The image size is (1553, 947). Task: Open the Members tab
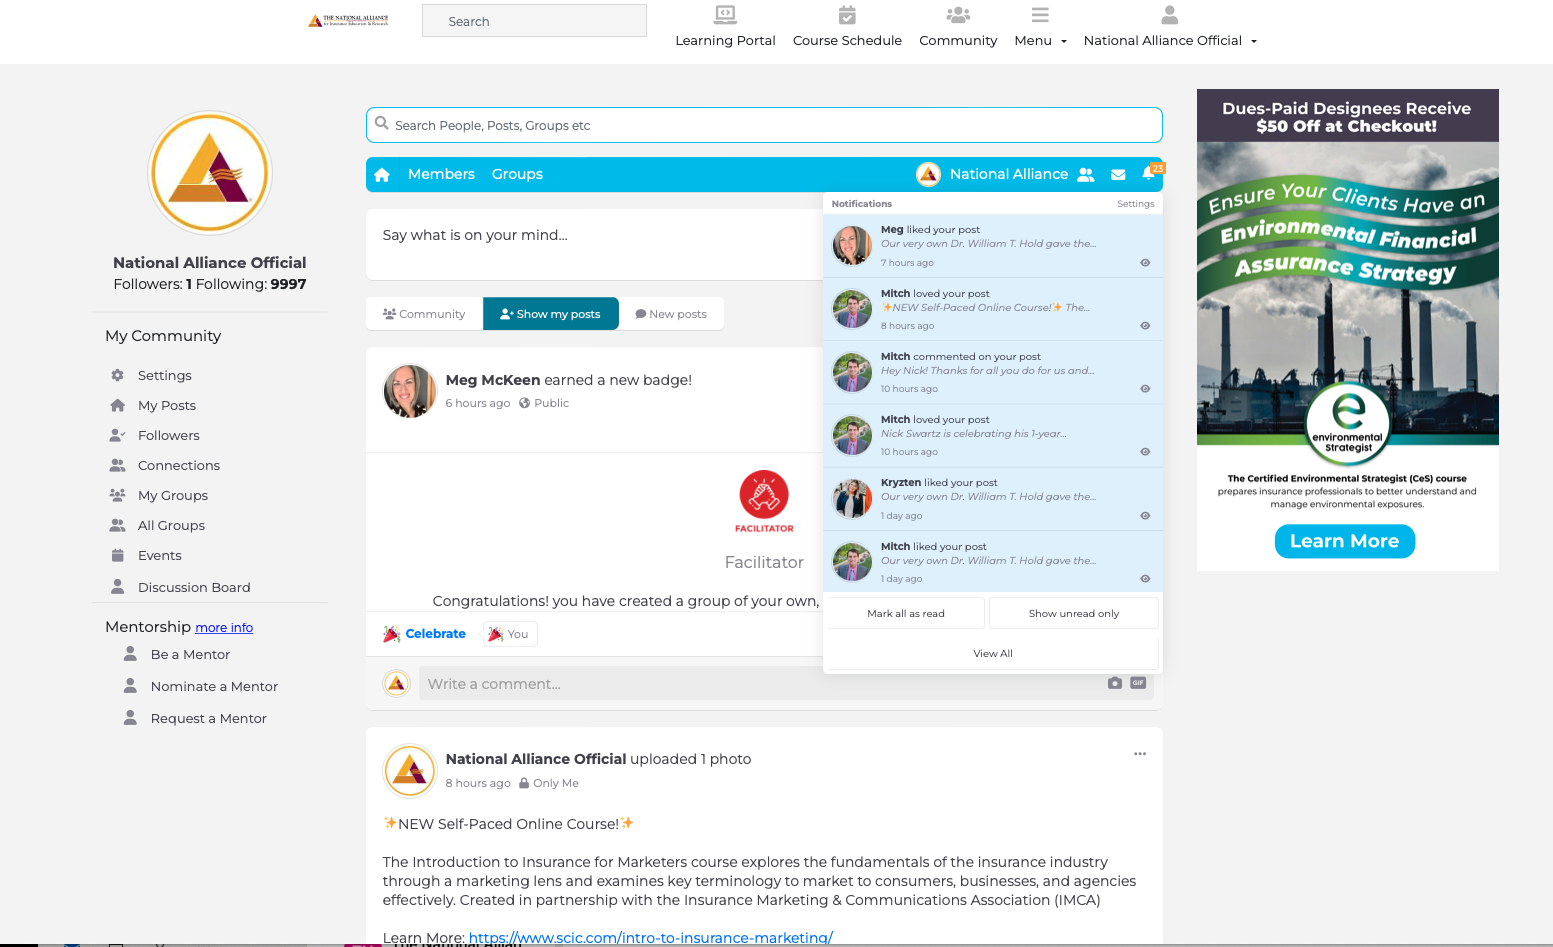tap(441, 174)
